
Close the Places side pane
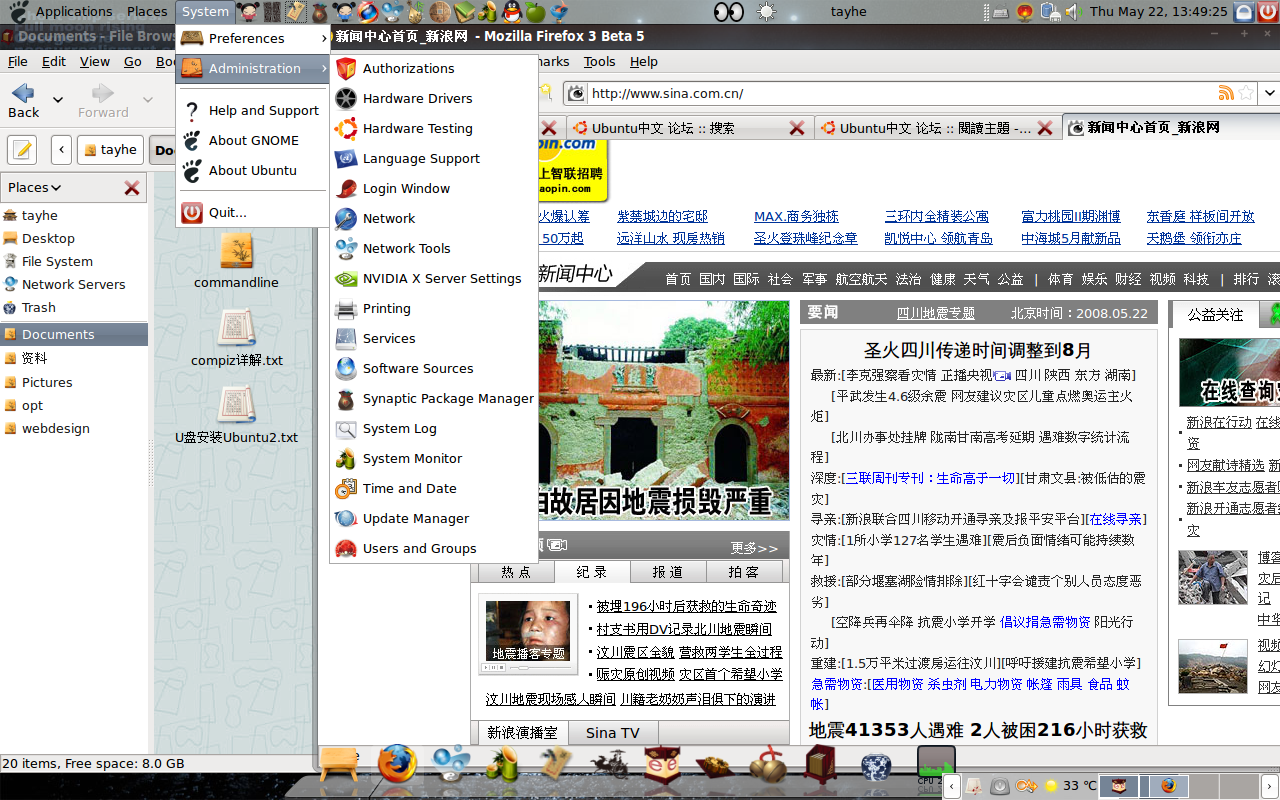[132, 187]
